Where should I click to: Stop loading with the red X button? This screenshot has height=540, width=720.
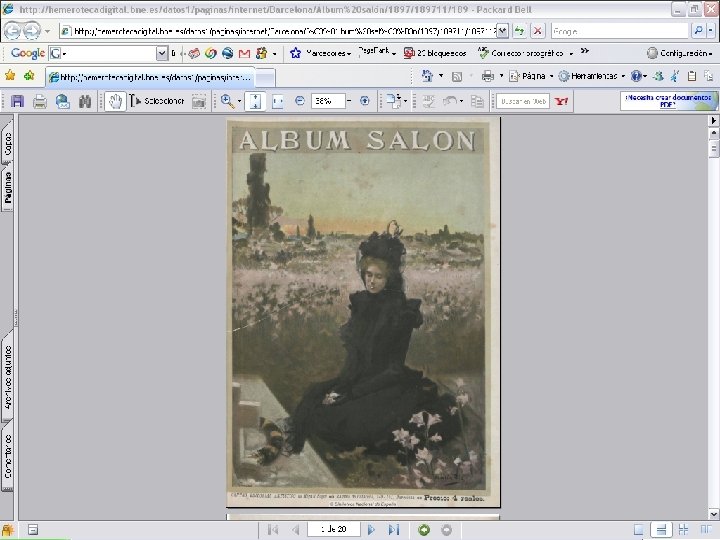click(537, 31)
